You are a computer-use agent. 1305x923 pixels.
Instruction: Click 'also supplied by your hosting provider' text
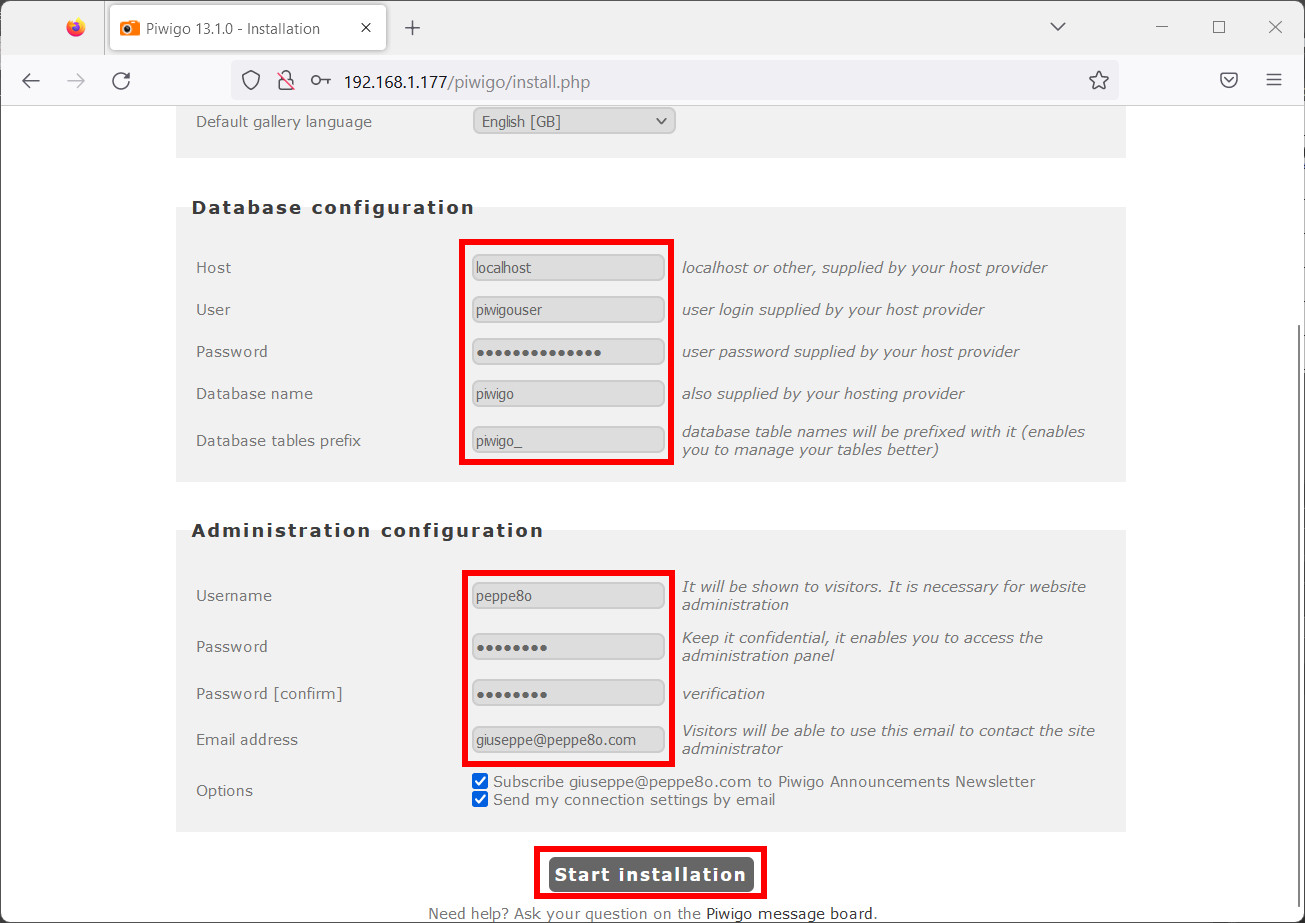[823, 394]
